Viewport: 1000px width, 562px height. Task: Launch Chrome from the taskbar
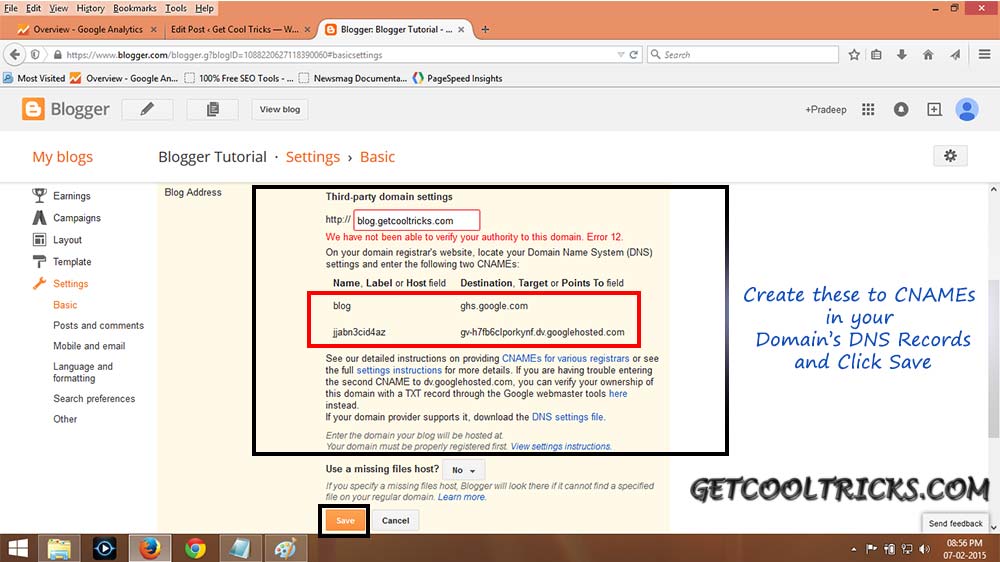tap(195, 548)
